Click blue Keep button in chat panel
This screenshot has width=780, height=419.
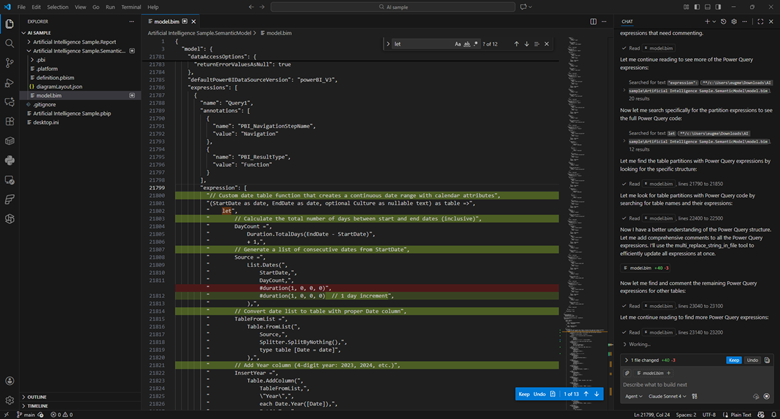[733, 359]
